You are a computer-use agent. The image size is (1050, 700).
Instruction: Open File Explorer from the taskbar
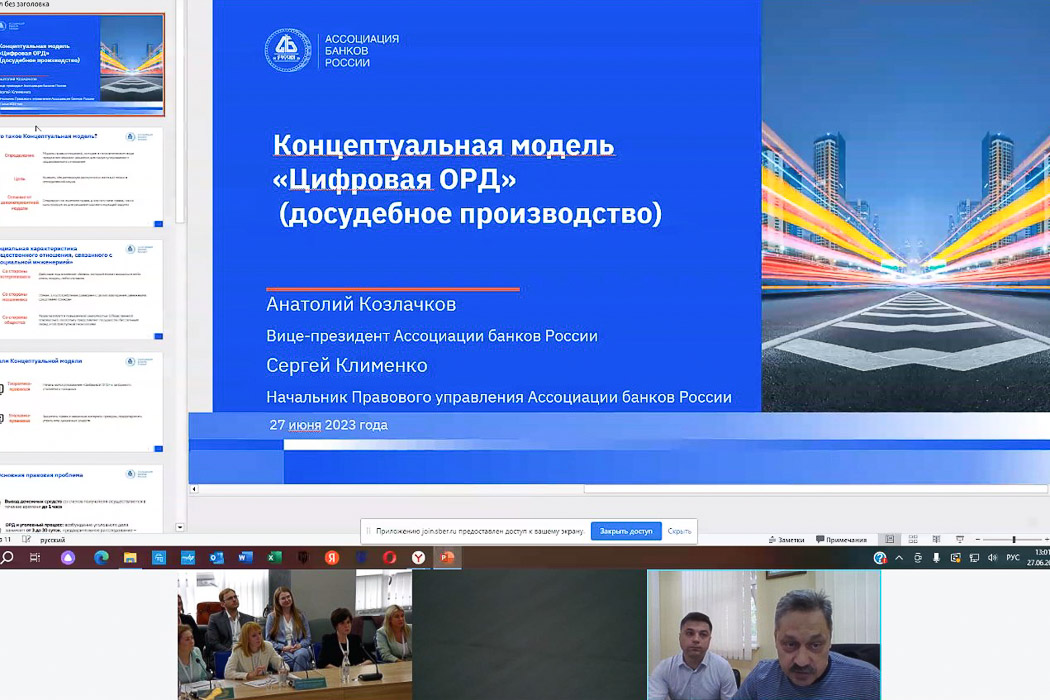tap(130, 557)
